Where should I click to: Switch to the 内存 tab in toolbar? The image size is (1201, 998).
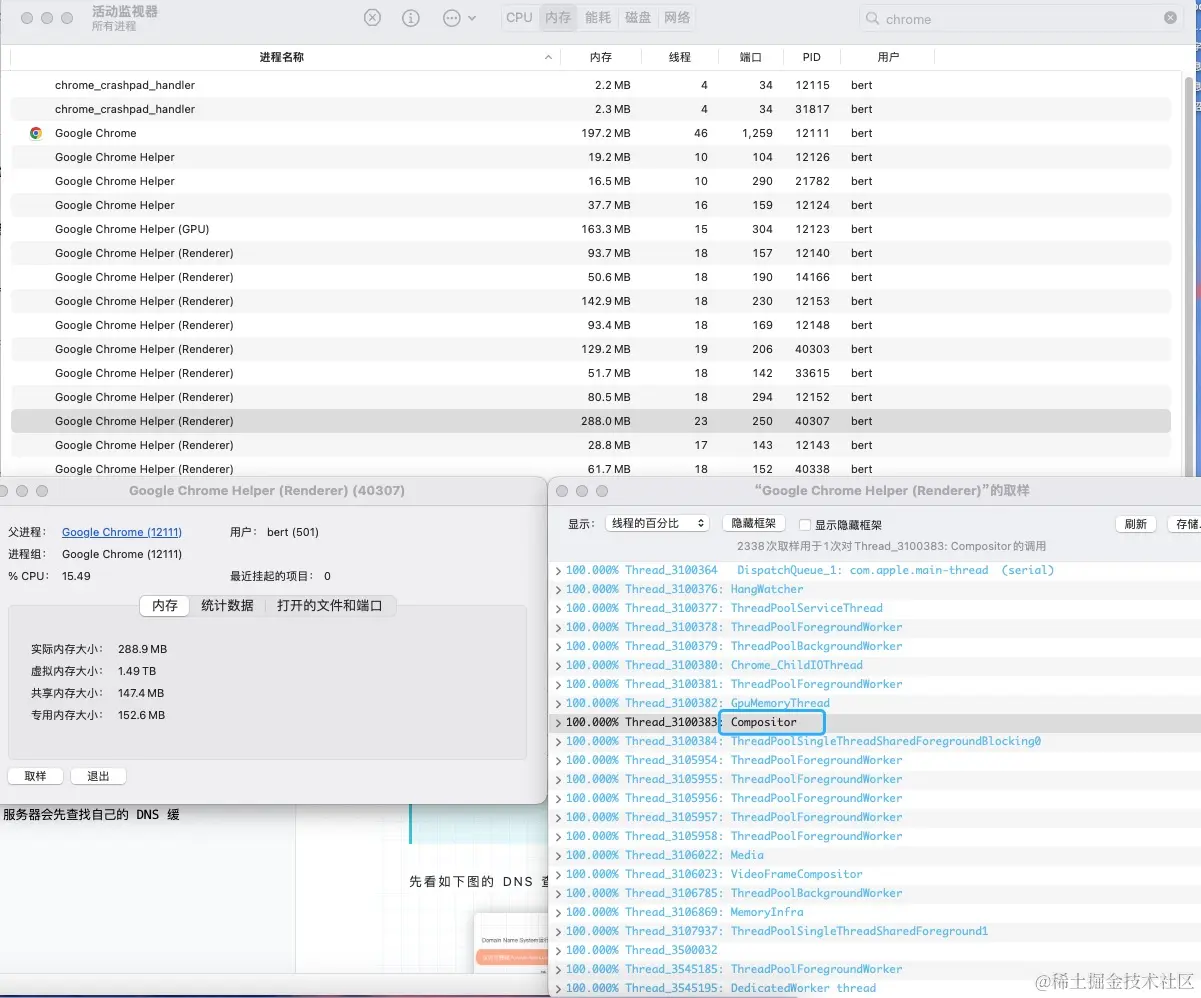[x=558, y=18]
